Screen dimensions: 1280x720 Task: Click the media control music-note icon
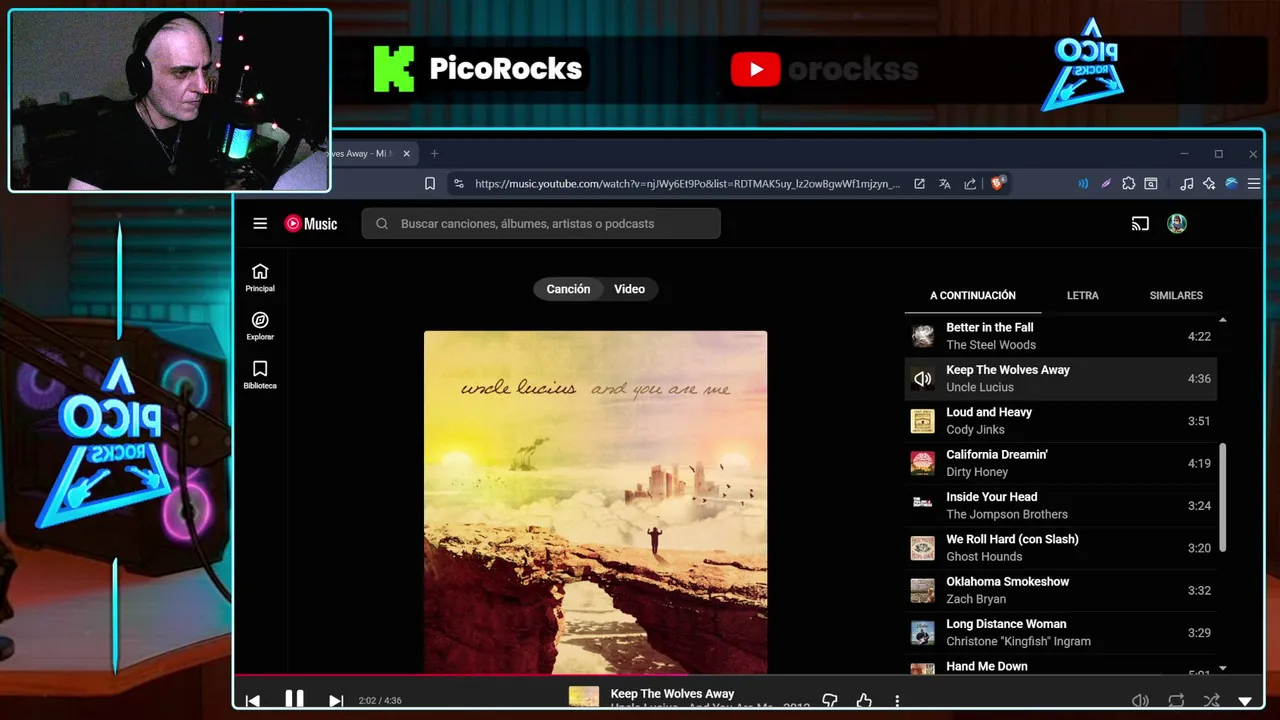(x=1186, y=184)
